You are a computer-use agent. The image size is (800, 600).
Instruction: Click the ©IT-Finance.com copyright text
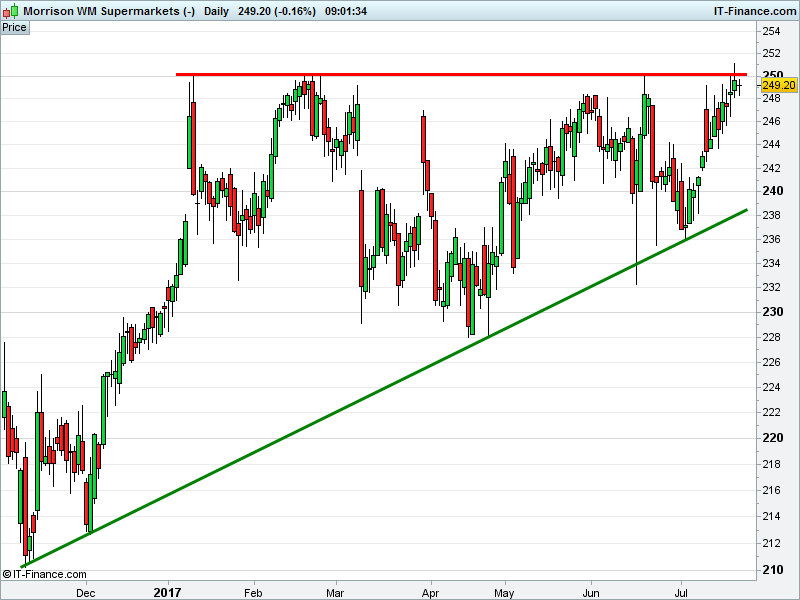44,574
